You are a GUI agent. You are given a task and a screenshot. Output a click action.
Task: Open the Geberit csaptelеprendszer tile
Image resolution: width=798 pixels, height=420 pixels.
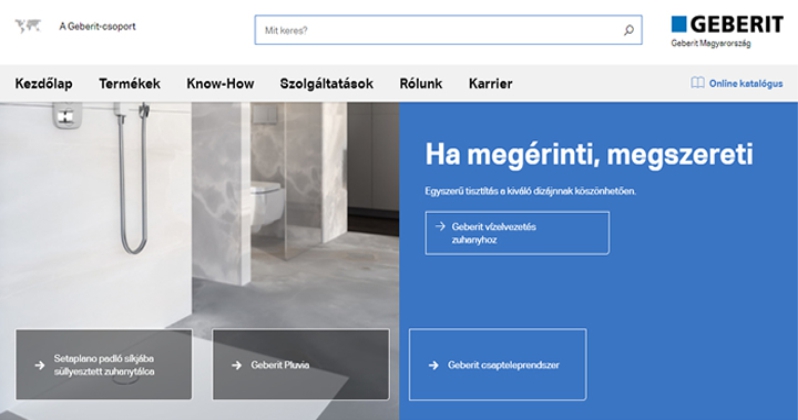click(x=498, y=365)
